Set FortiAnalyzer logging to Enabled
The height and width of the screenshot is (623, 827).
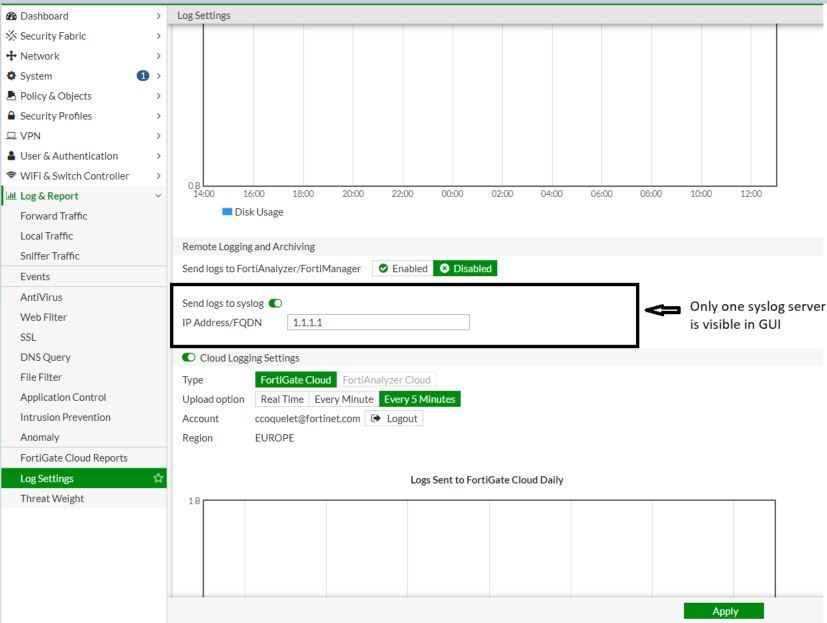point(403,269)
